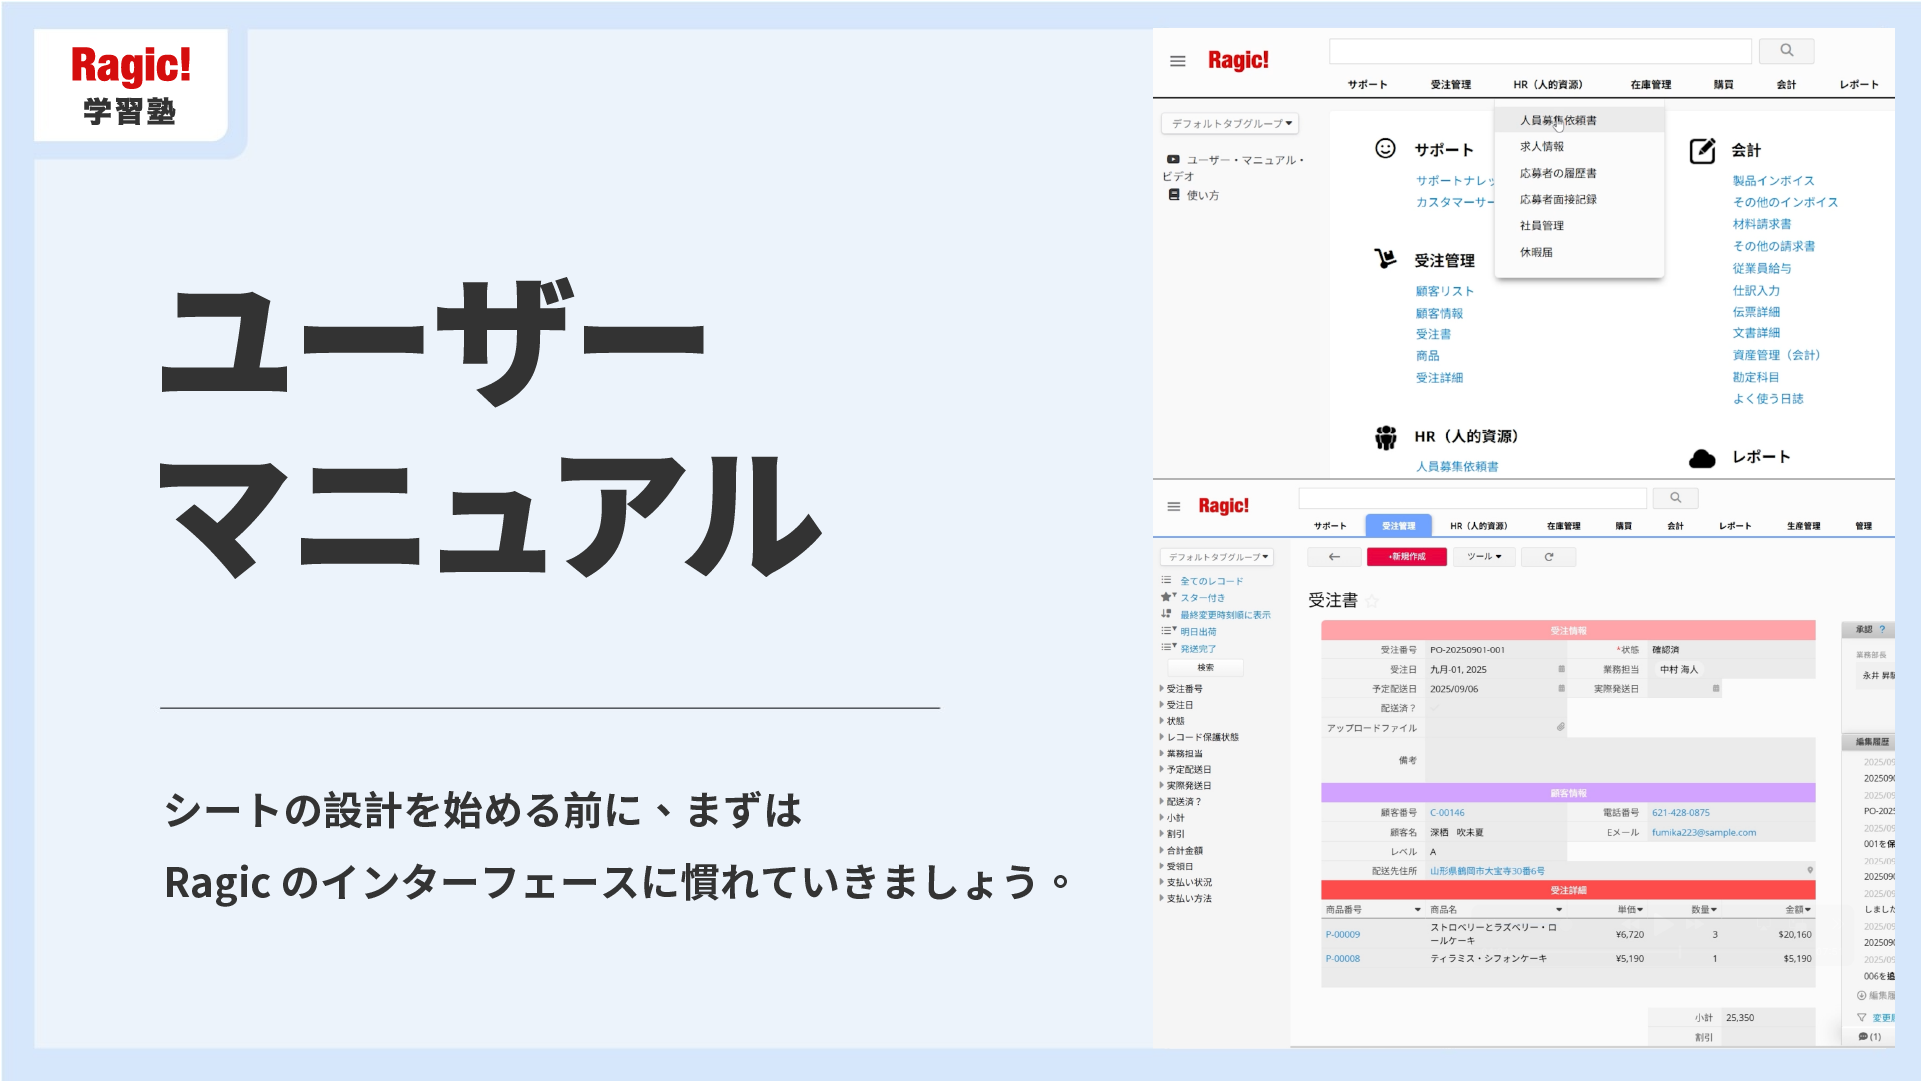The width and height of the screenshot is (1921, 1081).
Task: Click the refresh icon in the record toolbar
Action: [1548, 557]
